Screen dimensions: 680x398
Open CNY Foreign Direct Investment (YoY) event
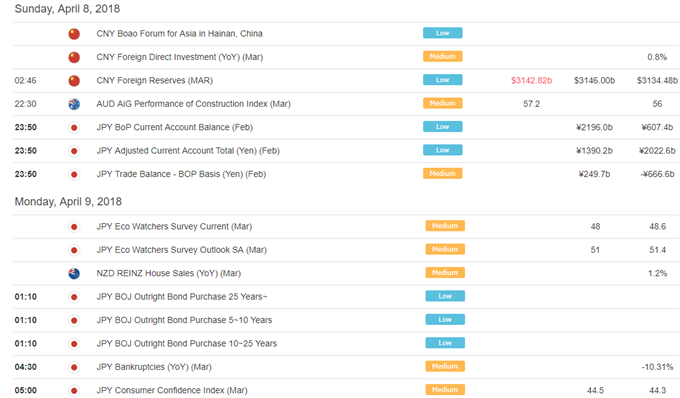click(180, 57)
